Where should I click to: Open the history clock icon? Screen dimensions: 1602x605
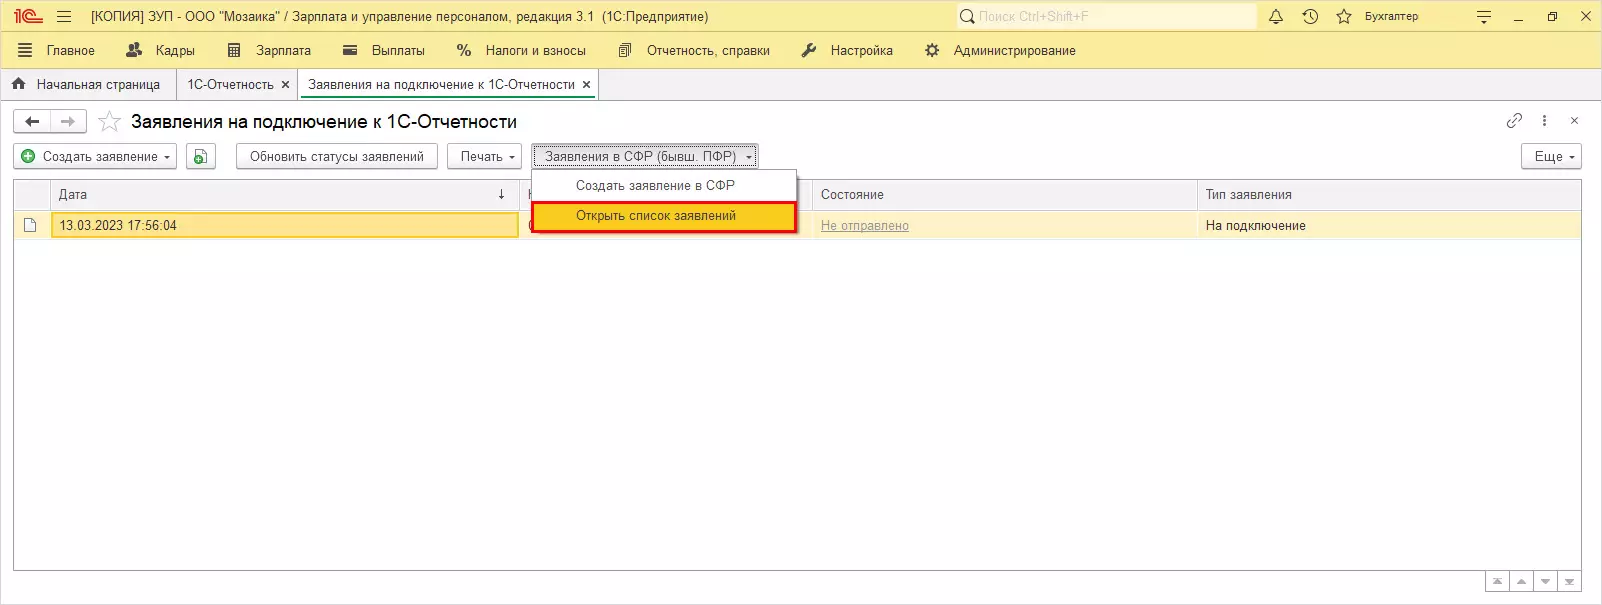tap(1310, 16)
